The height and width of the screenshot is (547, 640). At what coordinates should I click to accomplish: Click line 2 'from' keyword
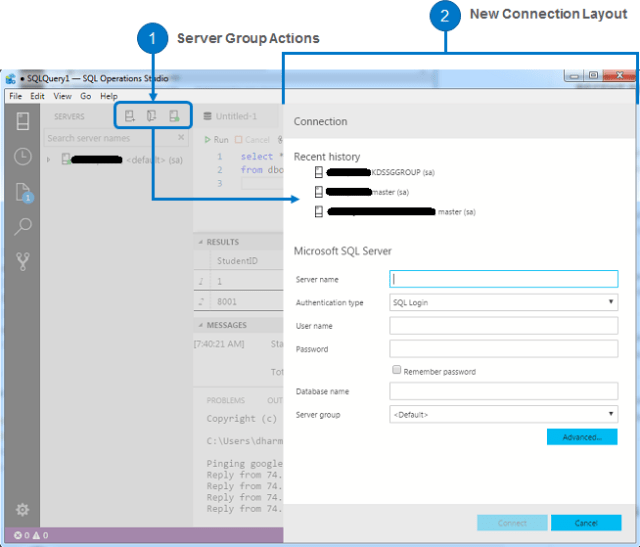point(251,169)
